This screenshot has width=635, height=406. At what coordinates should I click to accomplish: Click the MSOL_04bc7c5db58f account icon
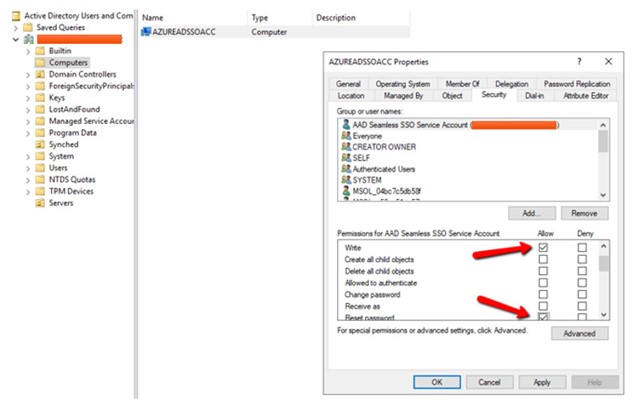tap(346, 191)
